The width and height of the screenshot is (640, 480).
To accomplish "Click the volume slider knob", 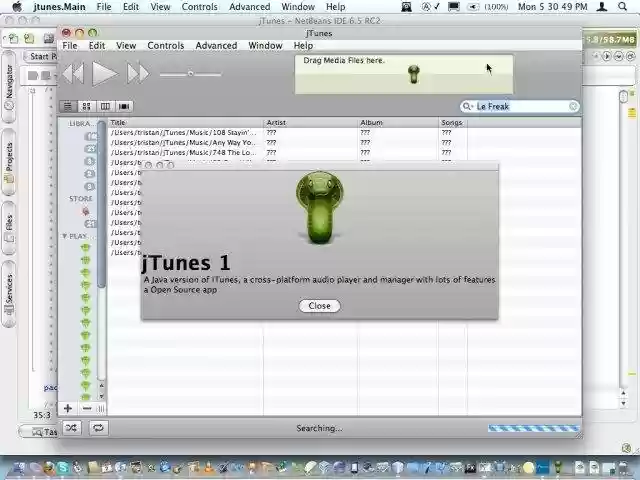I will (190, 73).
